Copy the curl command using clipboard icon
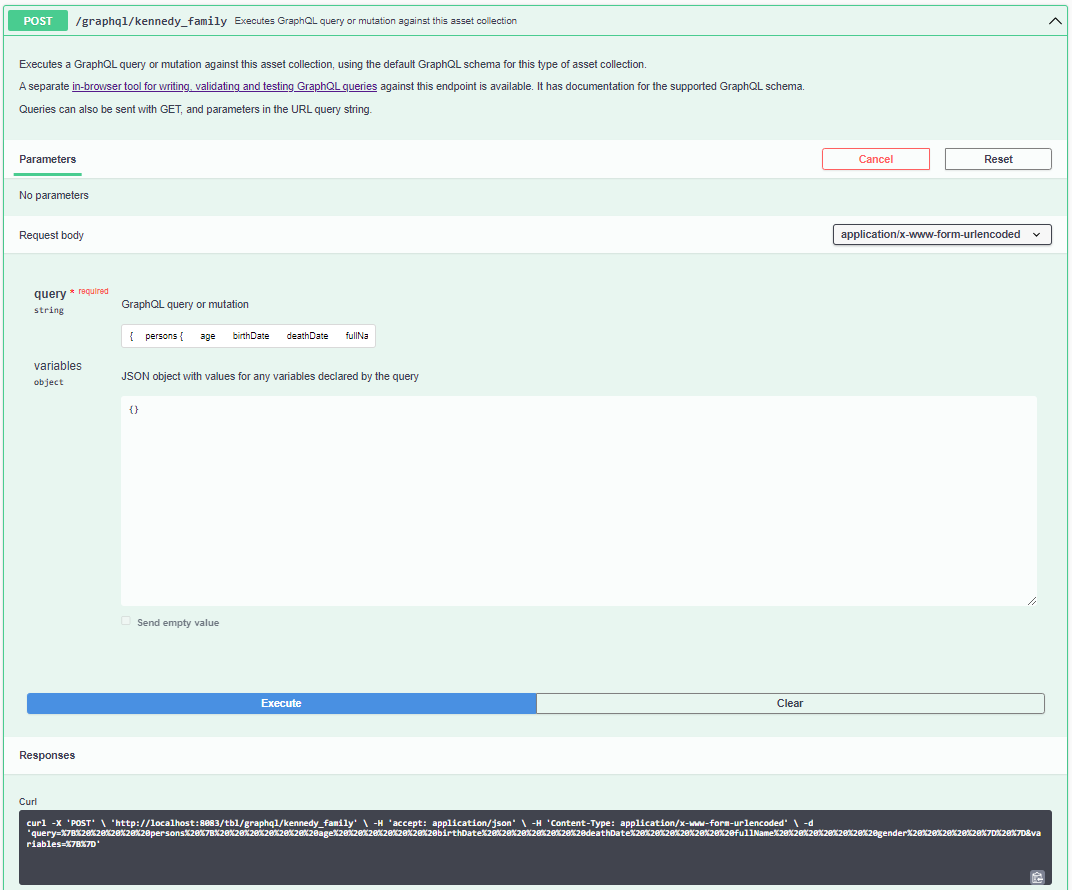Image resolution: width=1072 pixels, height=890 pixels. [x=1037, y=877]
